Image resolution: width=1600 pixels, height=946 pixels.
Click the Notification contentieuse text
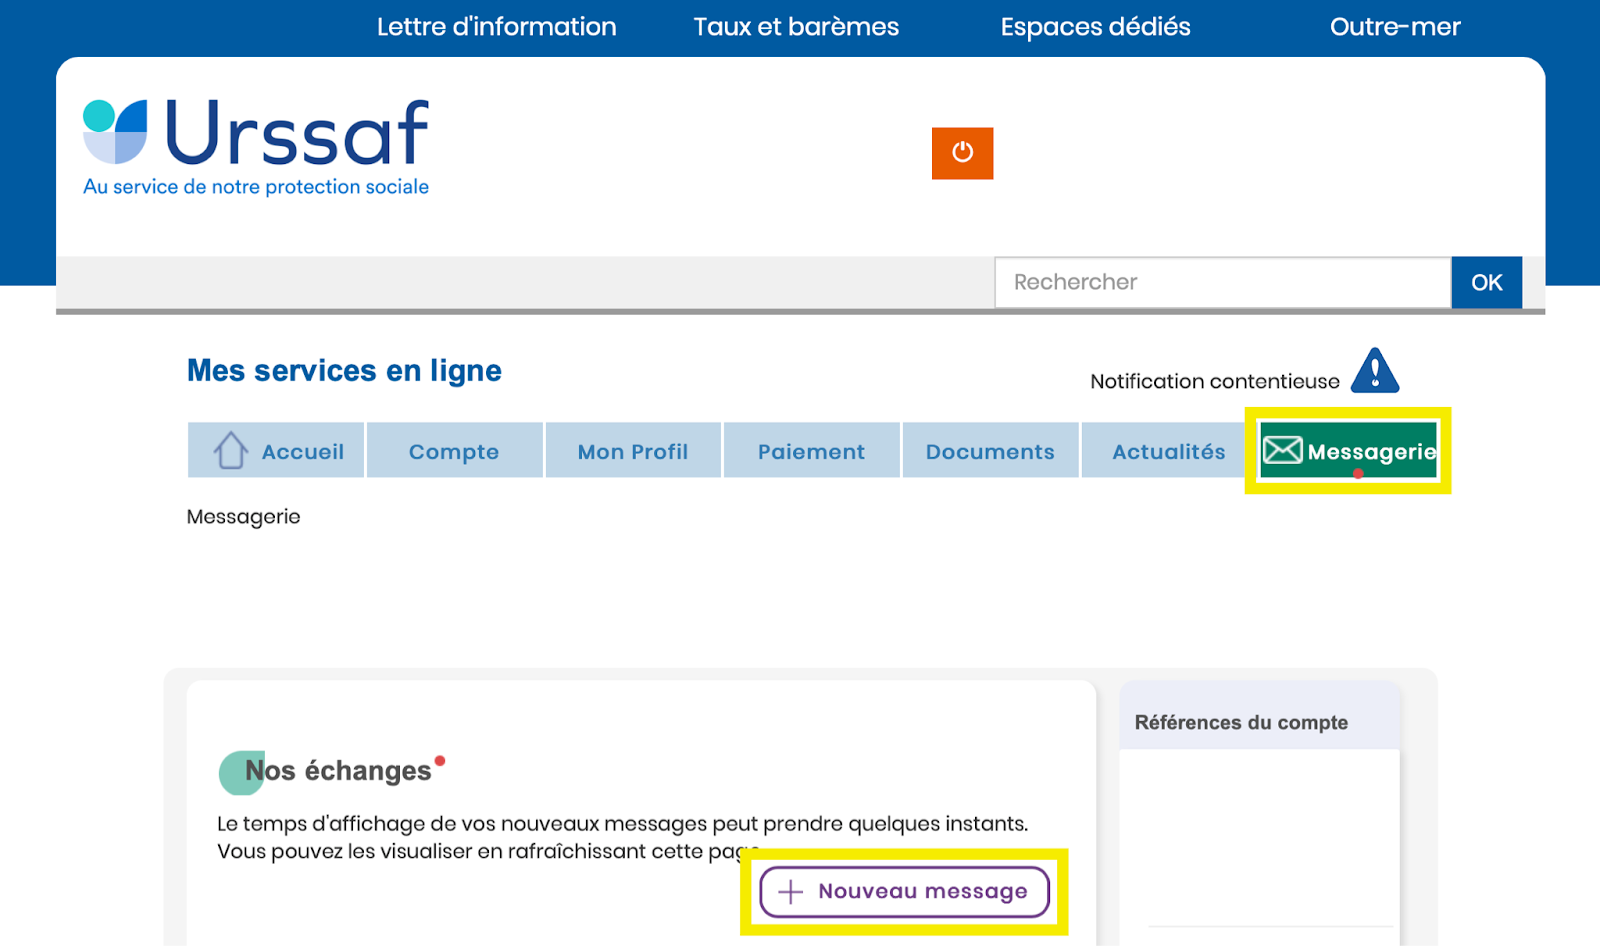point(1214,381)
